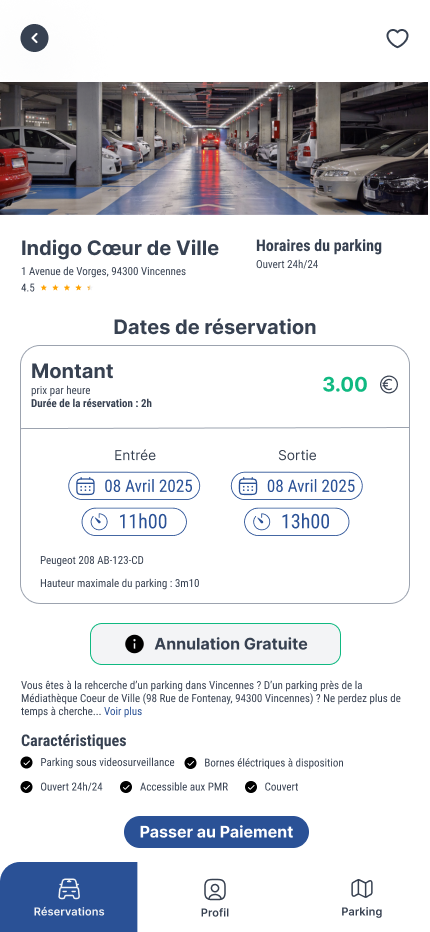Viewport: 430px width, 932px height.
Task: Open the parking garage photo
Action: pyautogui.click(x=215, y=149)
